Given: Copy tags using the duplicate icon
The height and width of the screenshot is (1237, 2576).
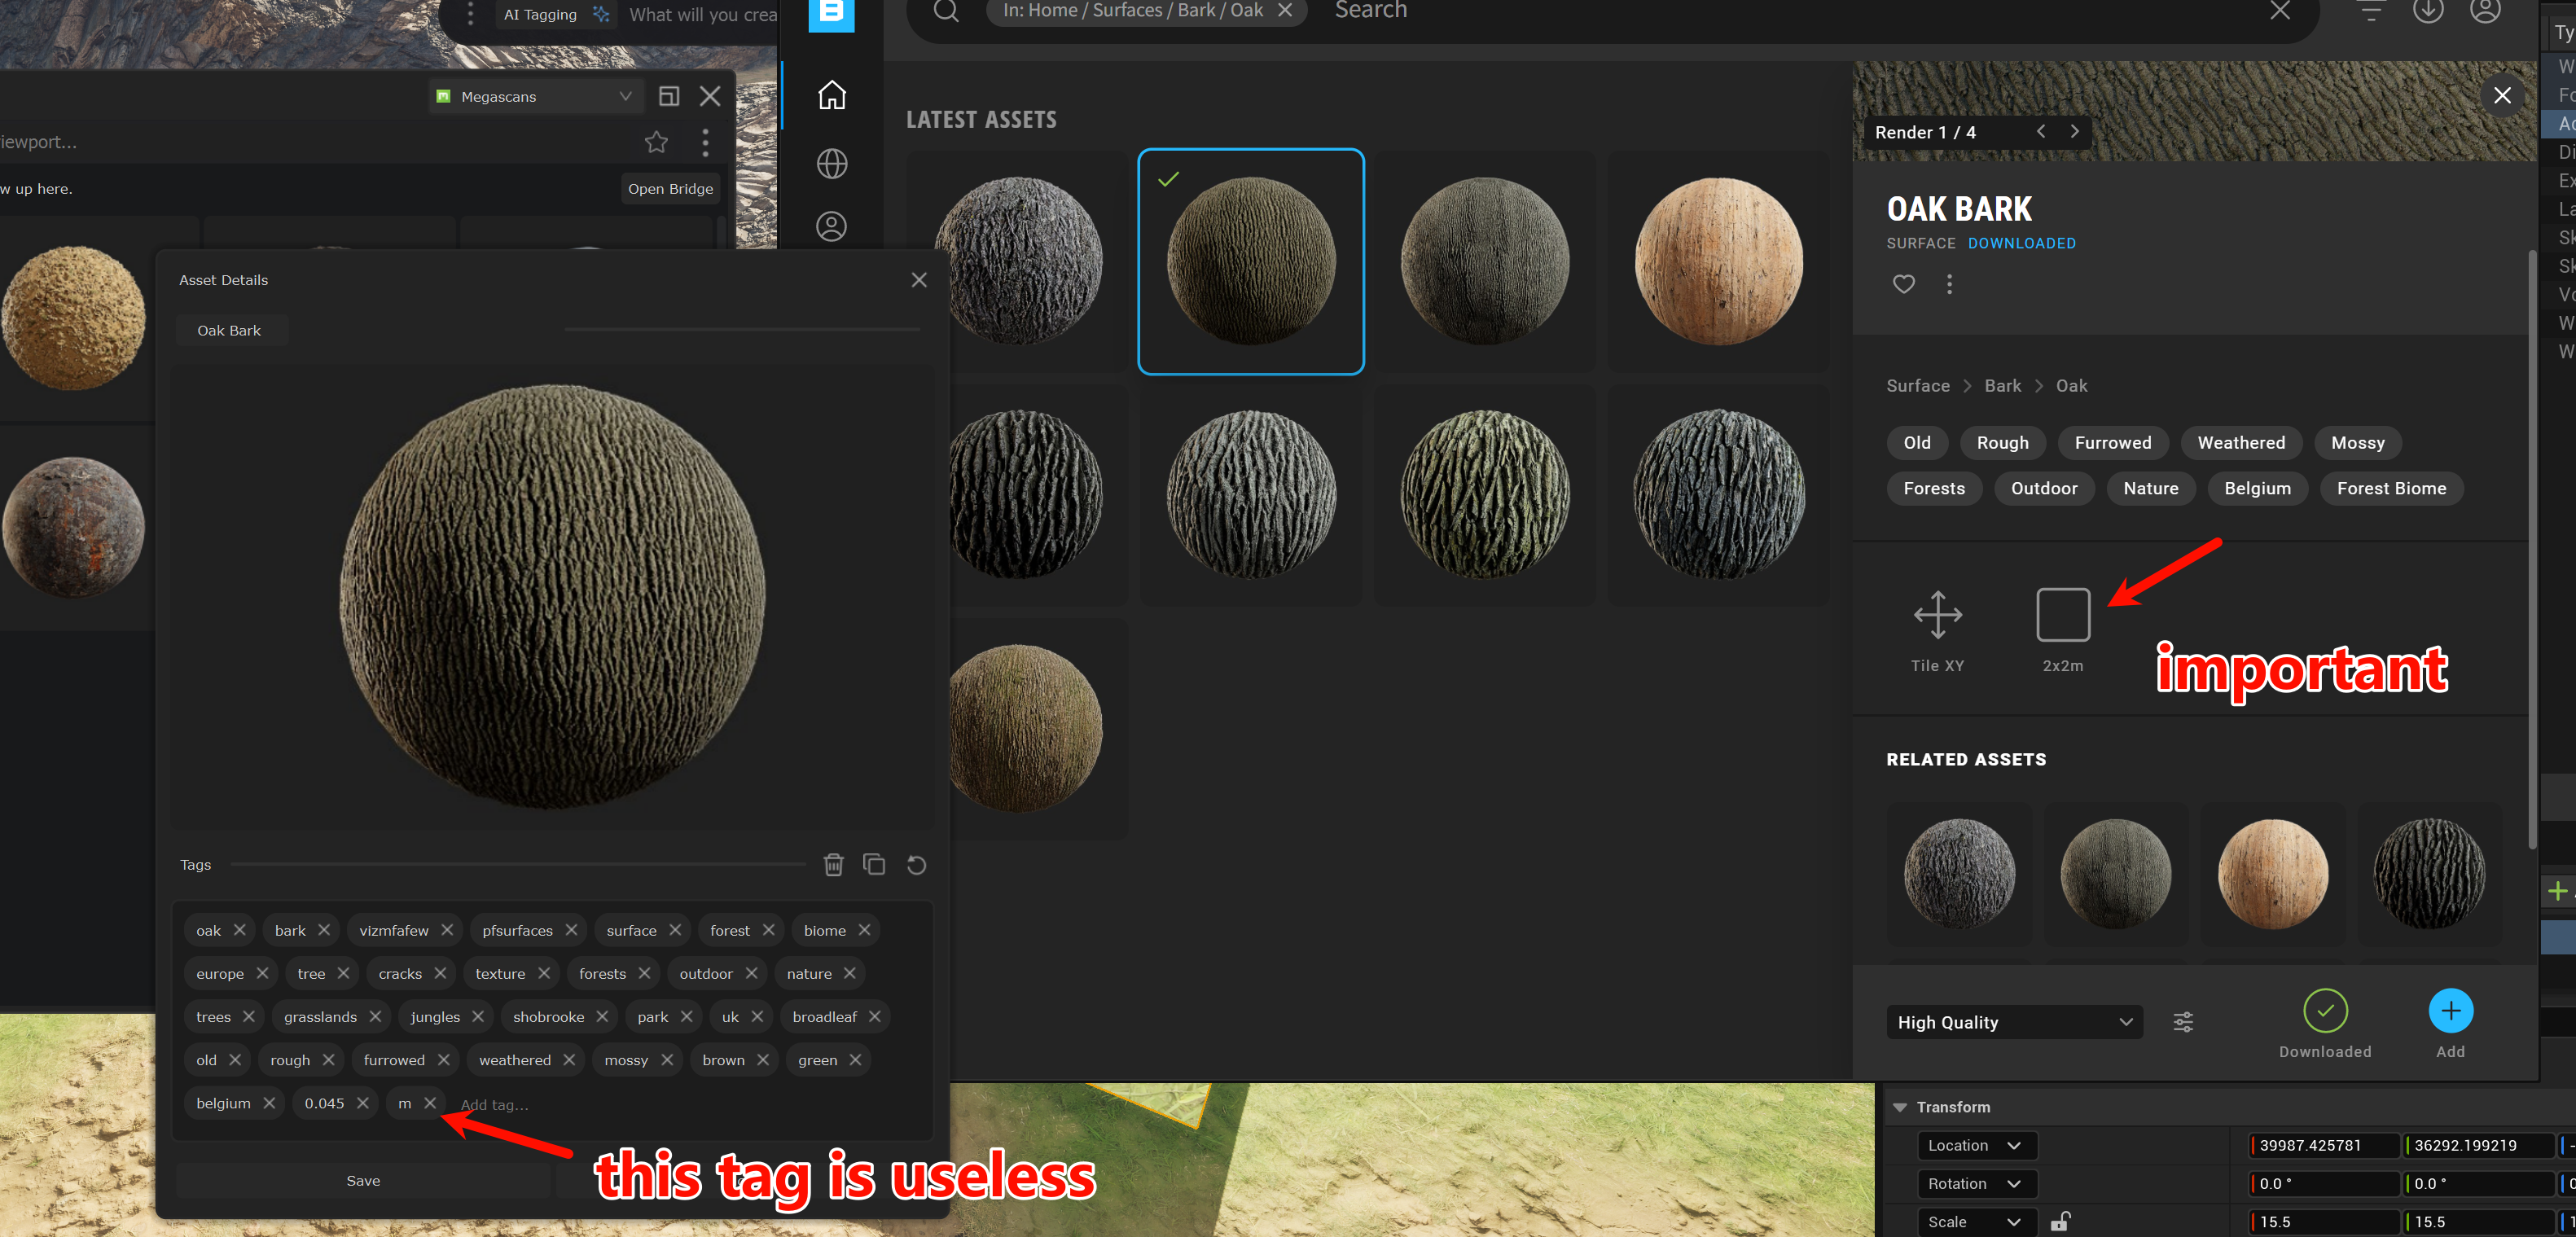Looking at the screenshot, I should 874,864.
